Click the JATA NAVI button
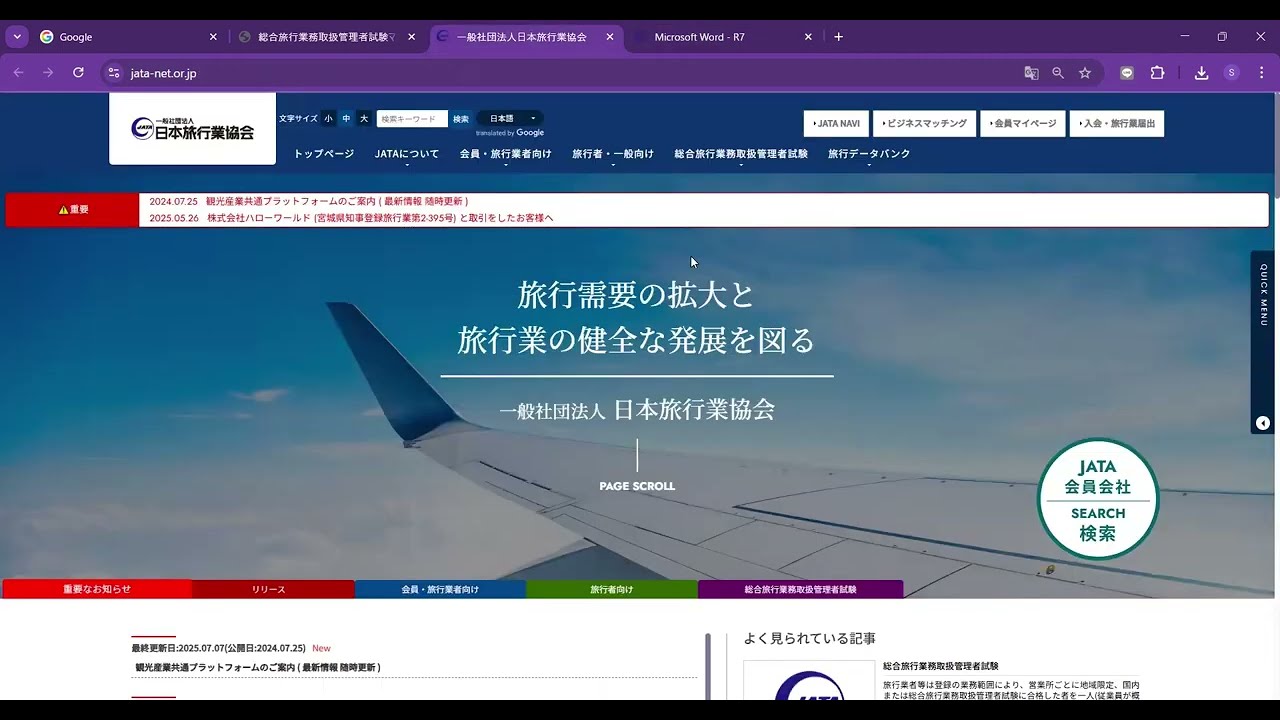This screenshot has width=1280, height=720. (x=836, y=124)
